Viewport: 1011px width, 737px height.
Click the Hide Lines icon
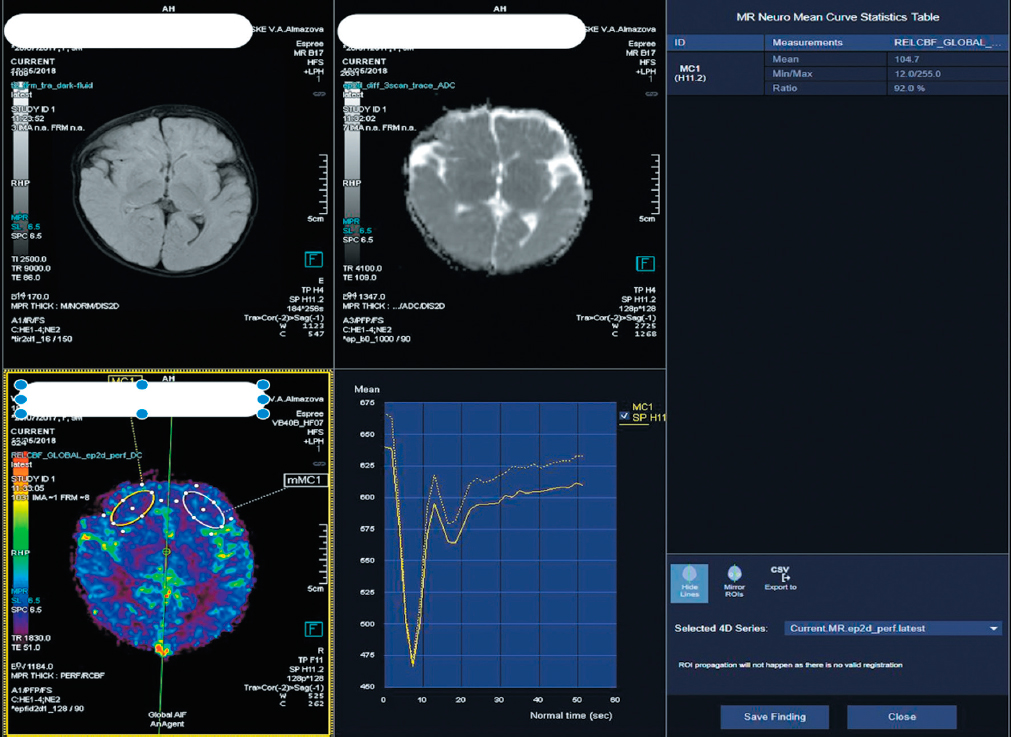689,583
